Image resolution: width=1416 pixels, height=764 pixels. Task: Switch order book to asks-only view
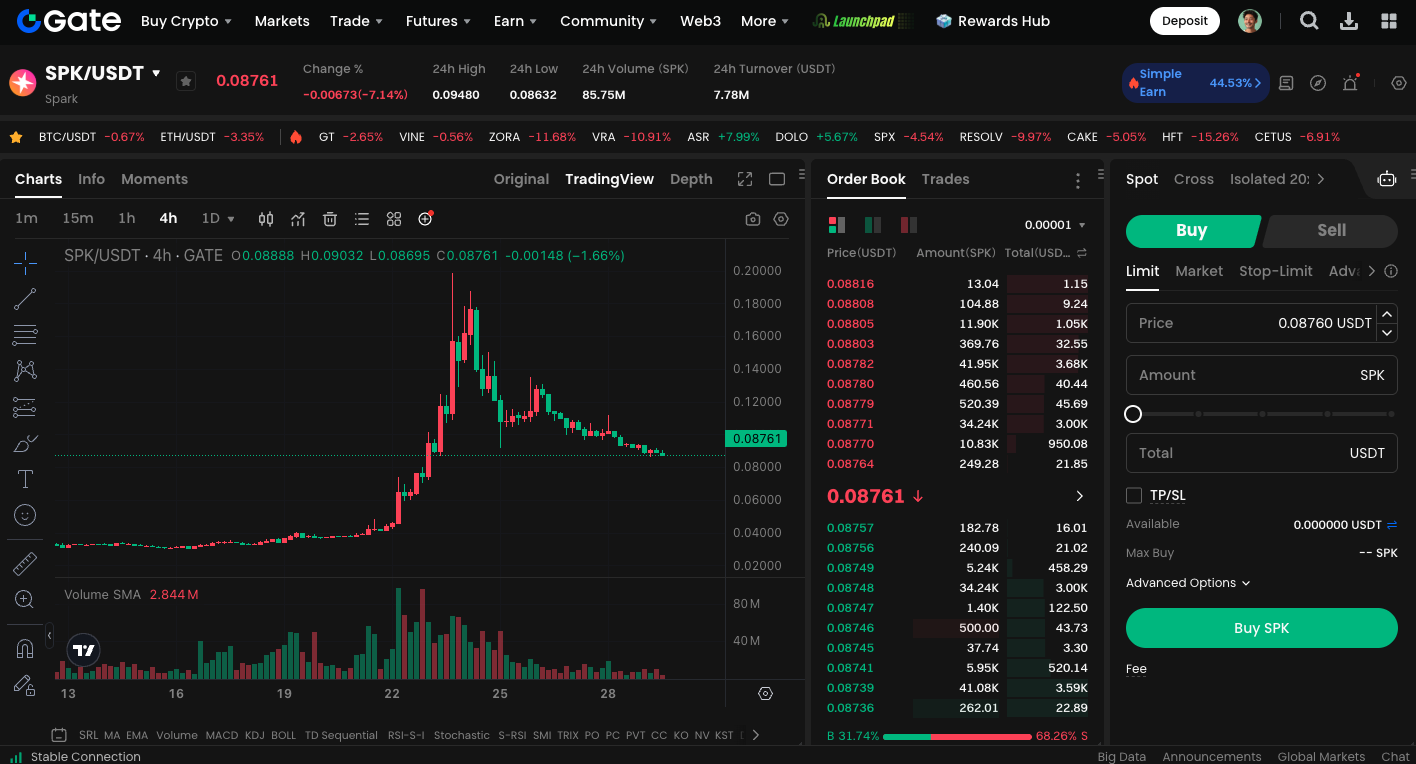[908, 225]
